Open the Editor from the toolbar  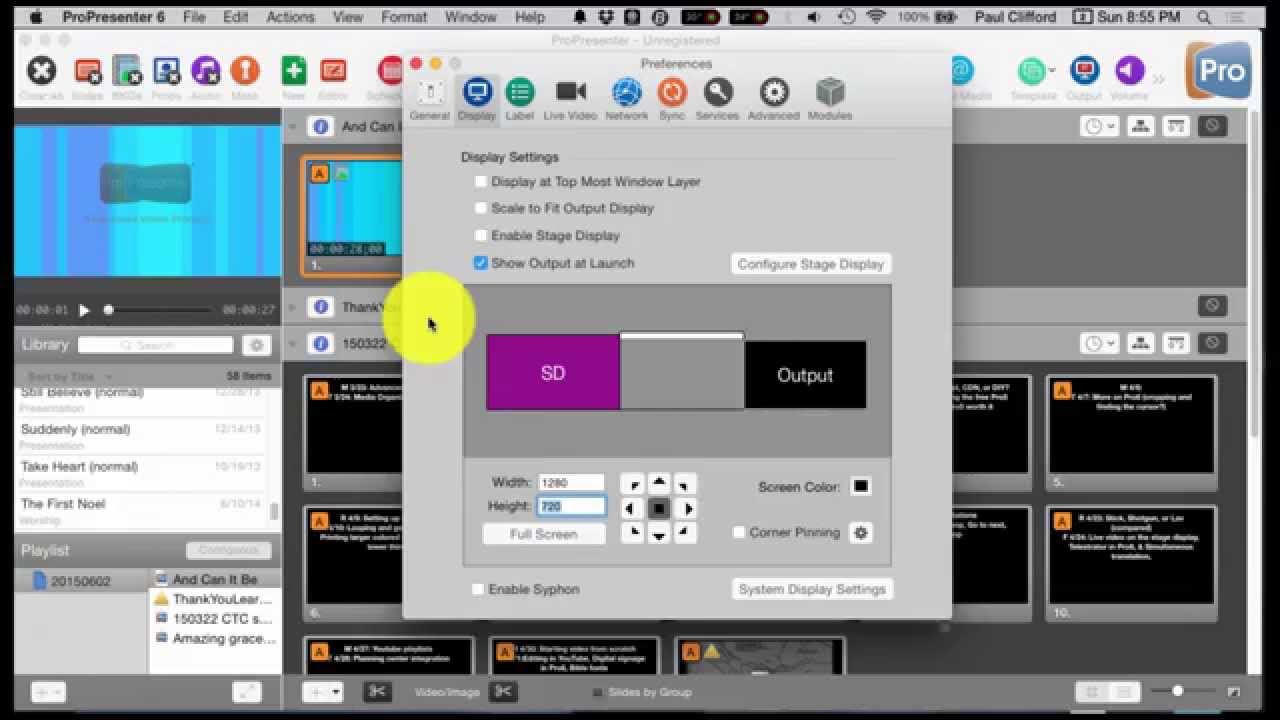[333, 72]
